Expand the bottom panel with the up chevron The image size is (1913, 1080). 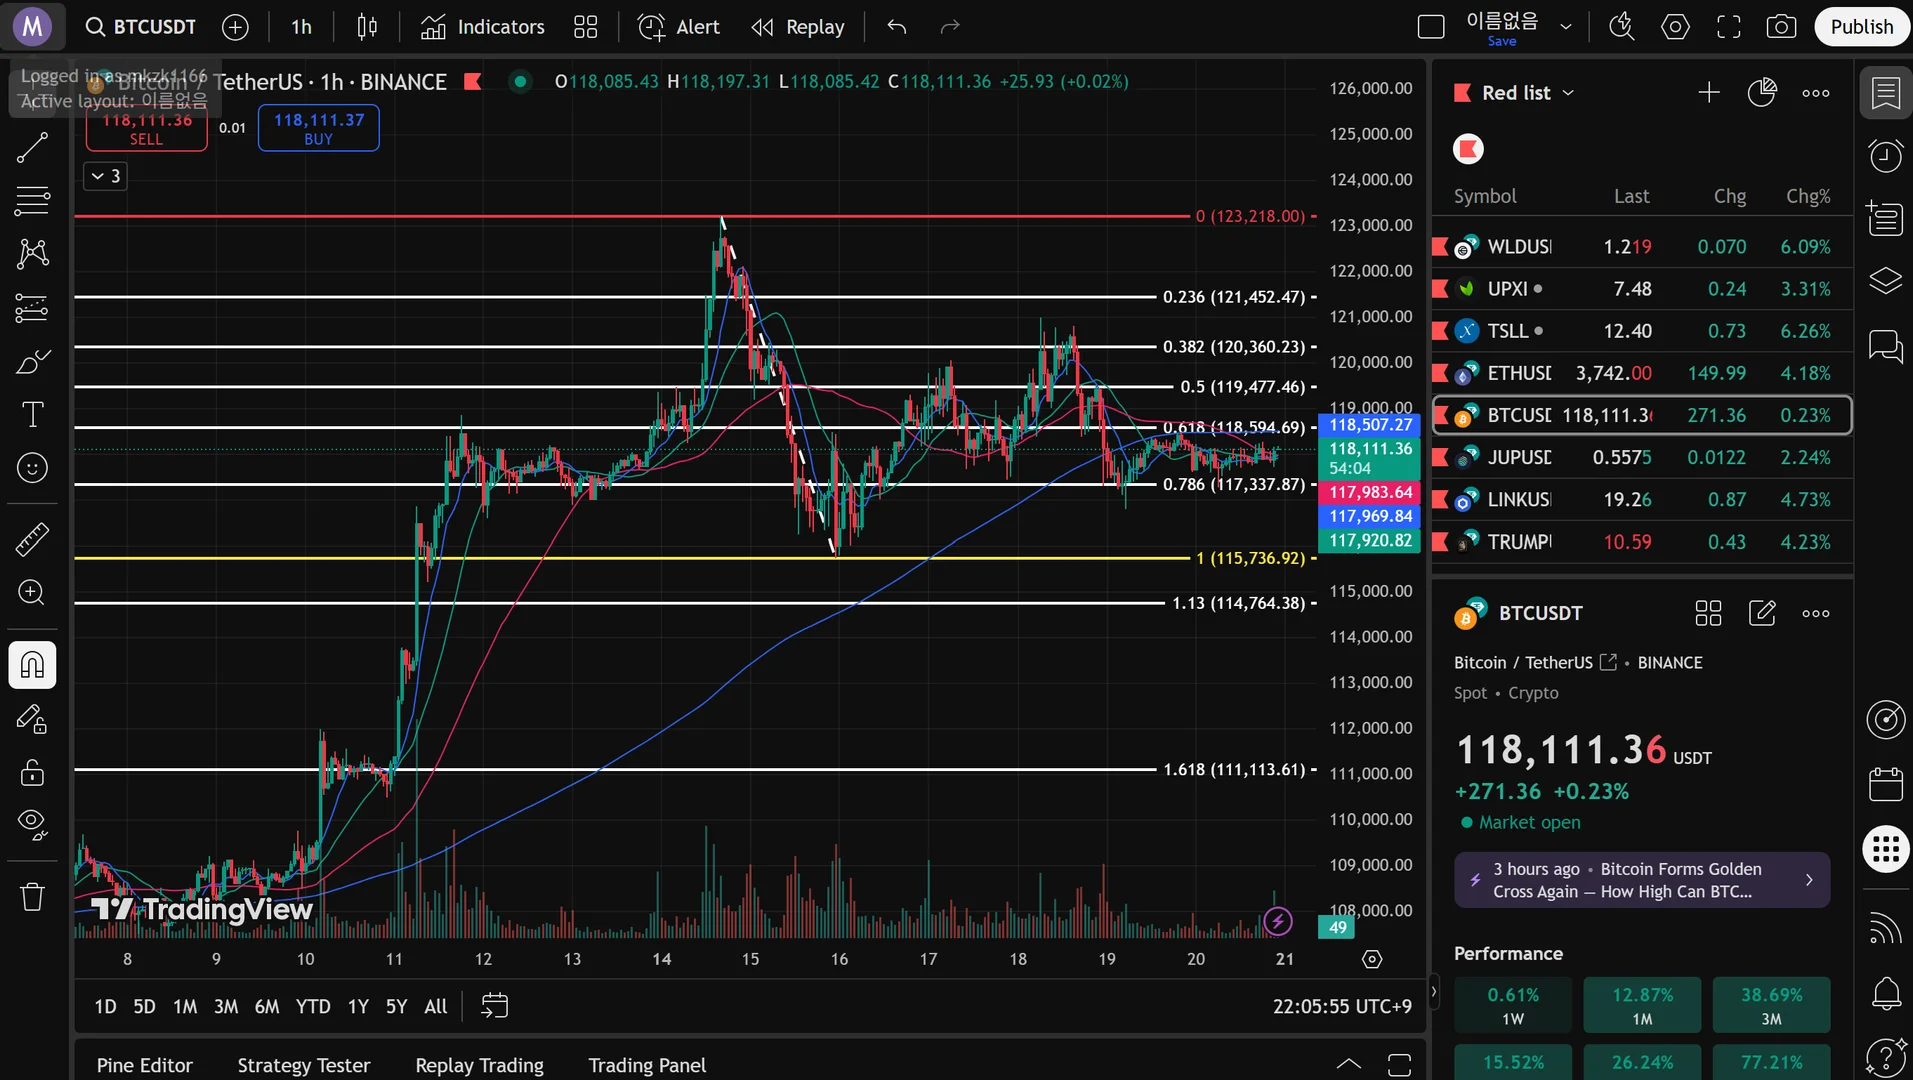(1348, 1064)
